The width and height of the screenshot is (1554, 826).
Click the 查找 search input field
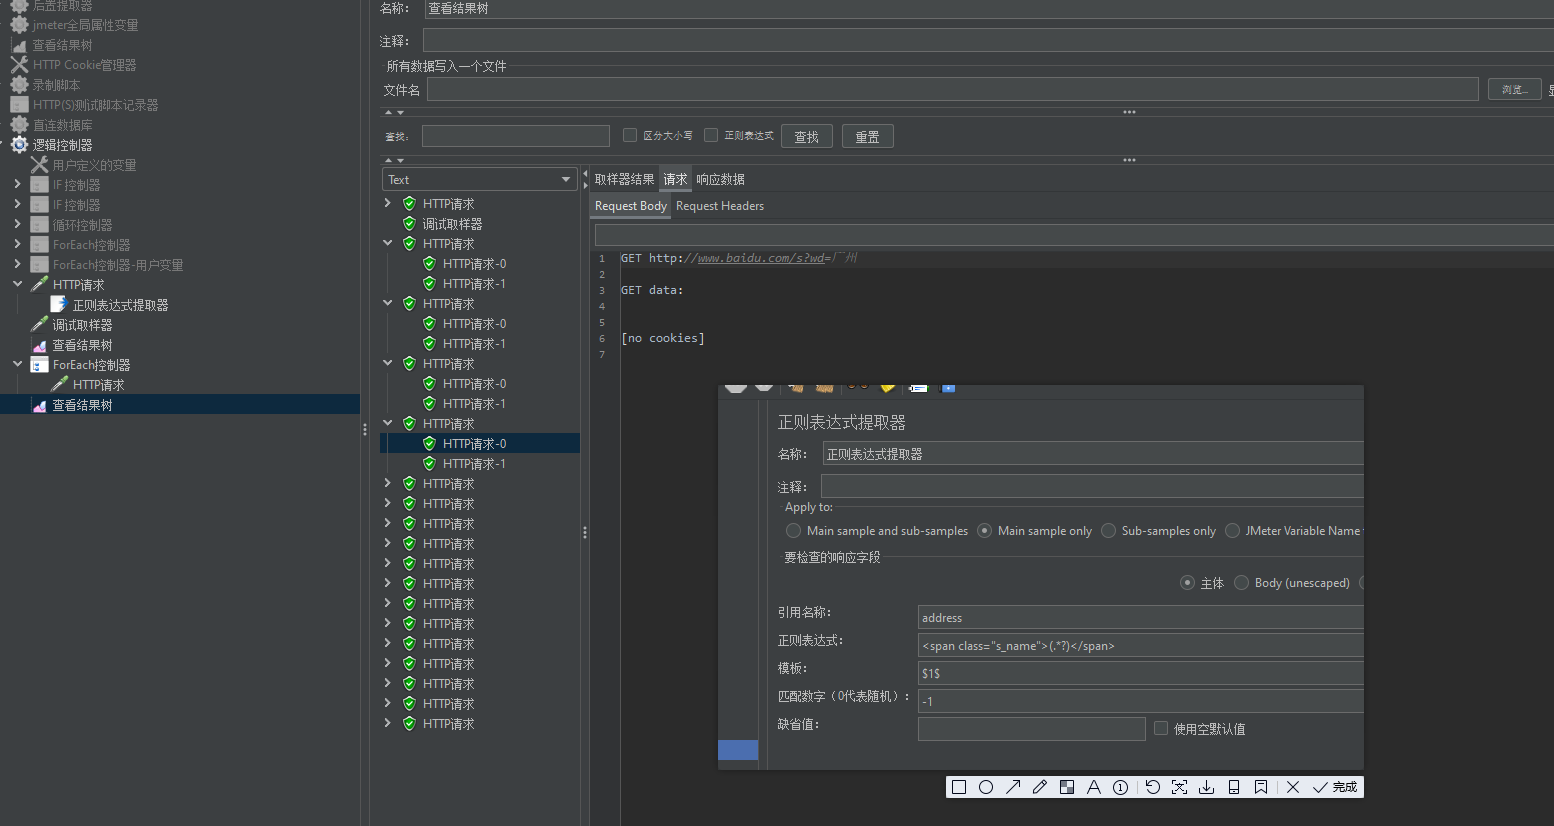tap(516, 136)
